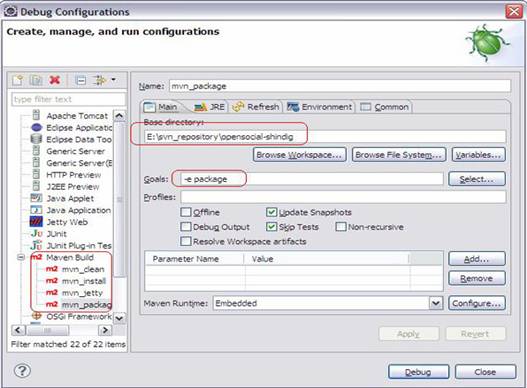
Task: Click the Name field with mvn_package
Action: (340, 86)
